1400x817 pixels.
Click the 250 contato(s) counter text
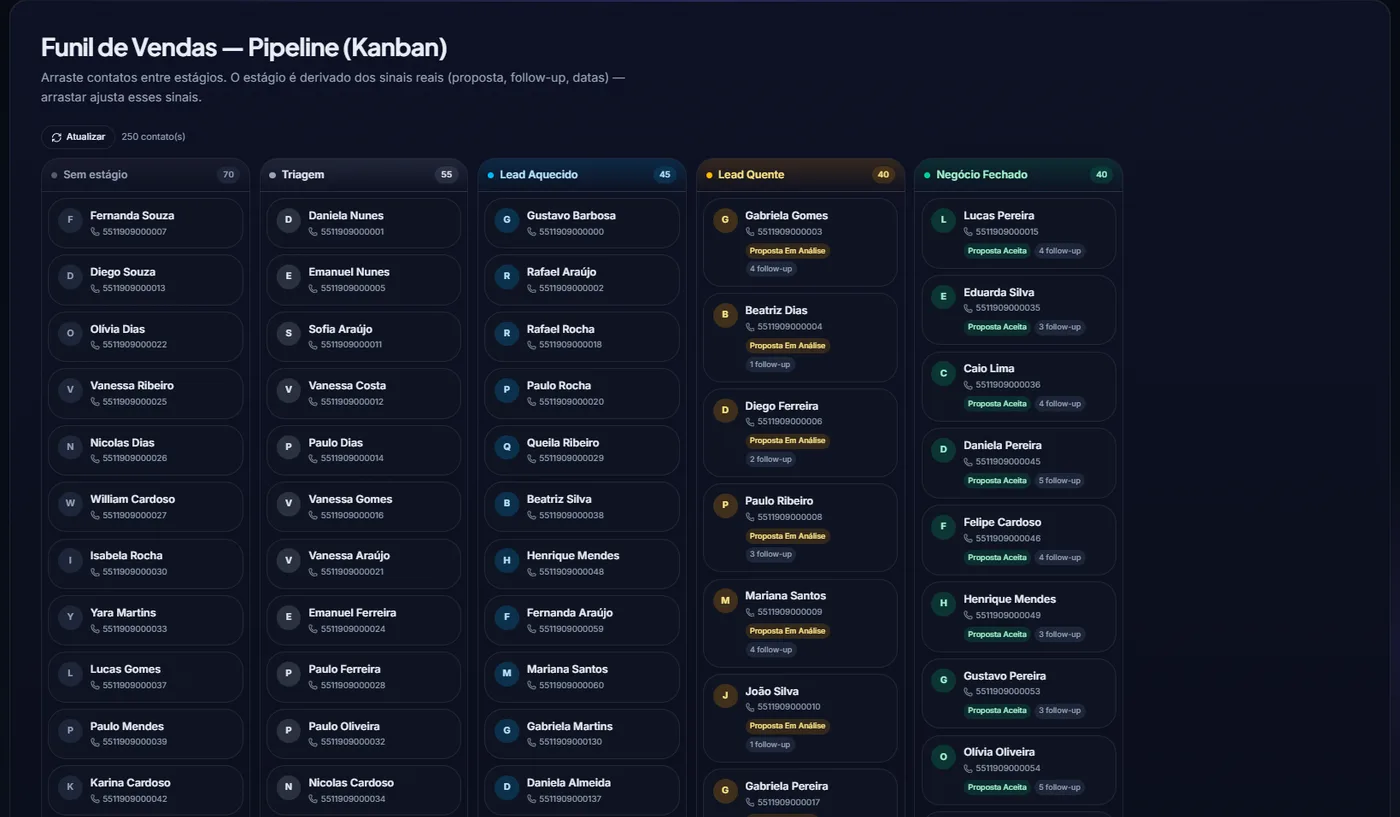(x=153, y=137)
